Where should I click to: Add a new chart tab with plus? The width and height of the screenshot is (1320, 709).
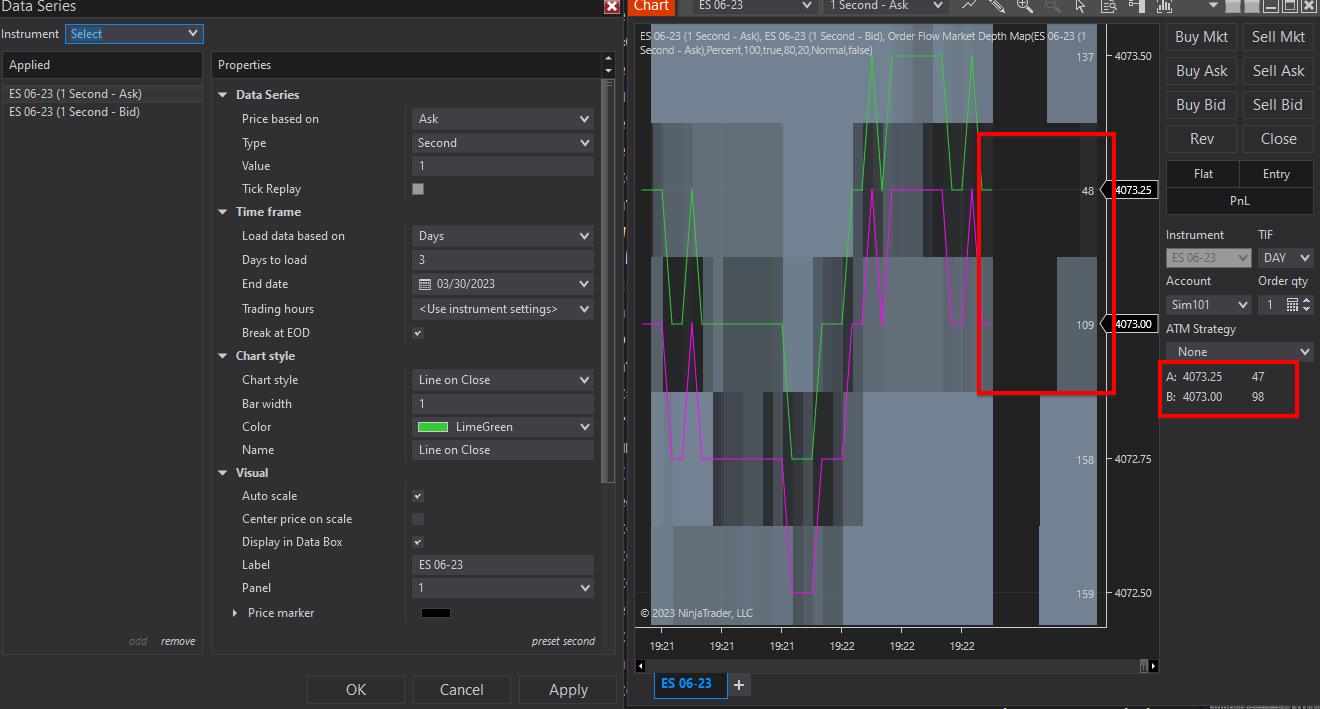pos(739,684)
